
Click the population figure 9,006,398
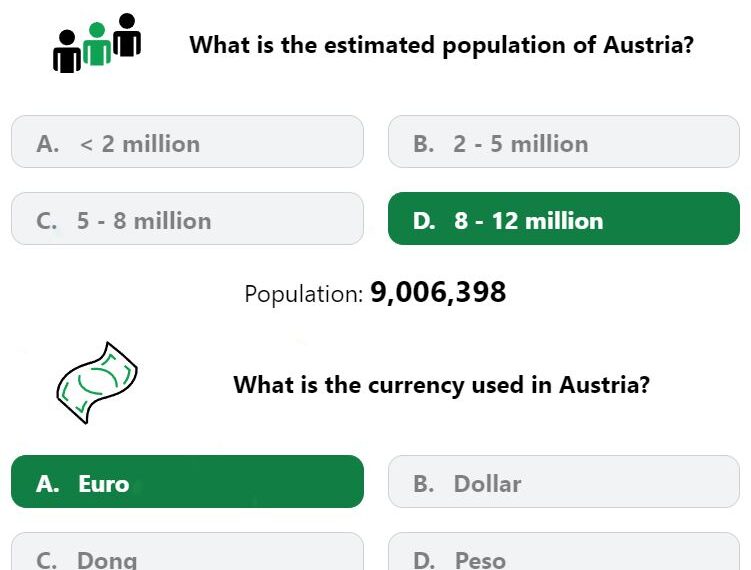coord(438,292)
